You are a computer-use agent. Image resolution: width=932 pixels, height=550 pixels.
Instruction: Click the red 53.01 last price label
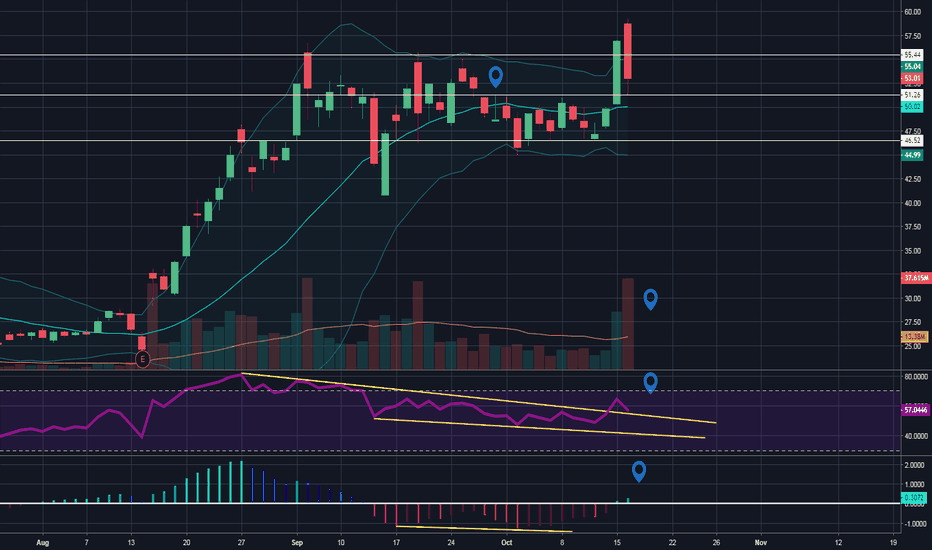(x=912, y=78)
